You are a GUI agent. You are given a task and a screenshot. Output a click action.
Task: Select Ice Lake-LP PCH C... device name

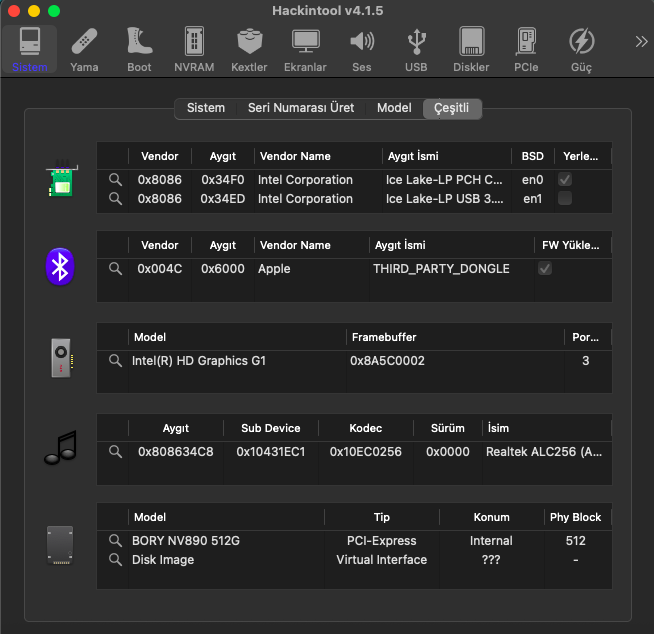(444, 180)
